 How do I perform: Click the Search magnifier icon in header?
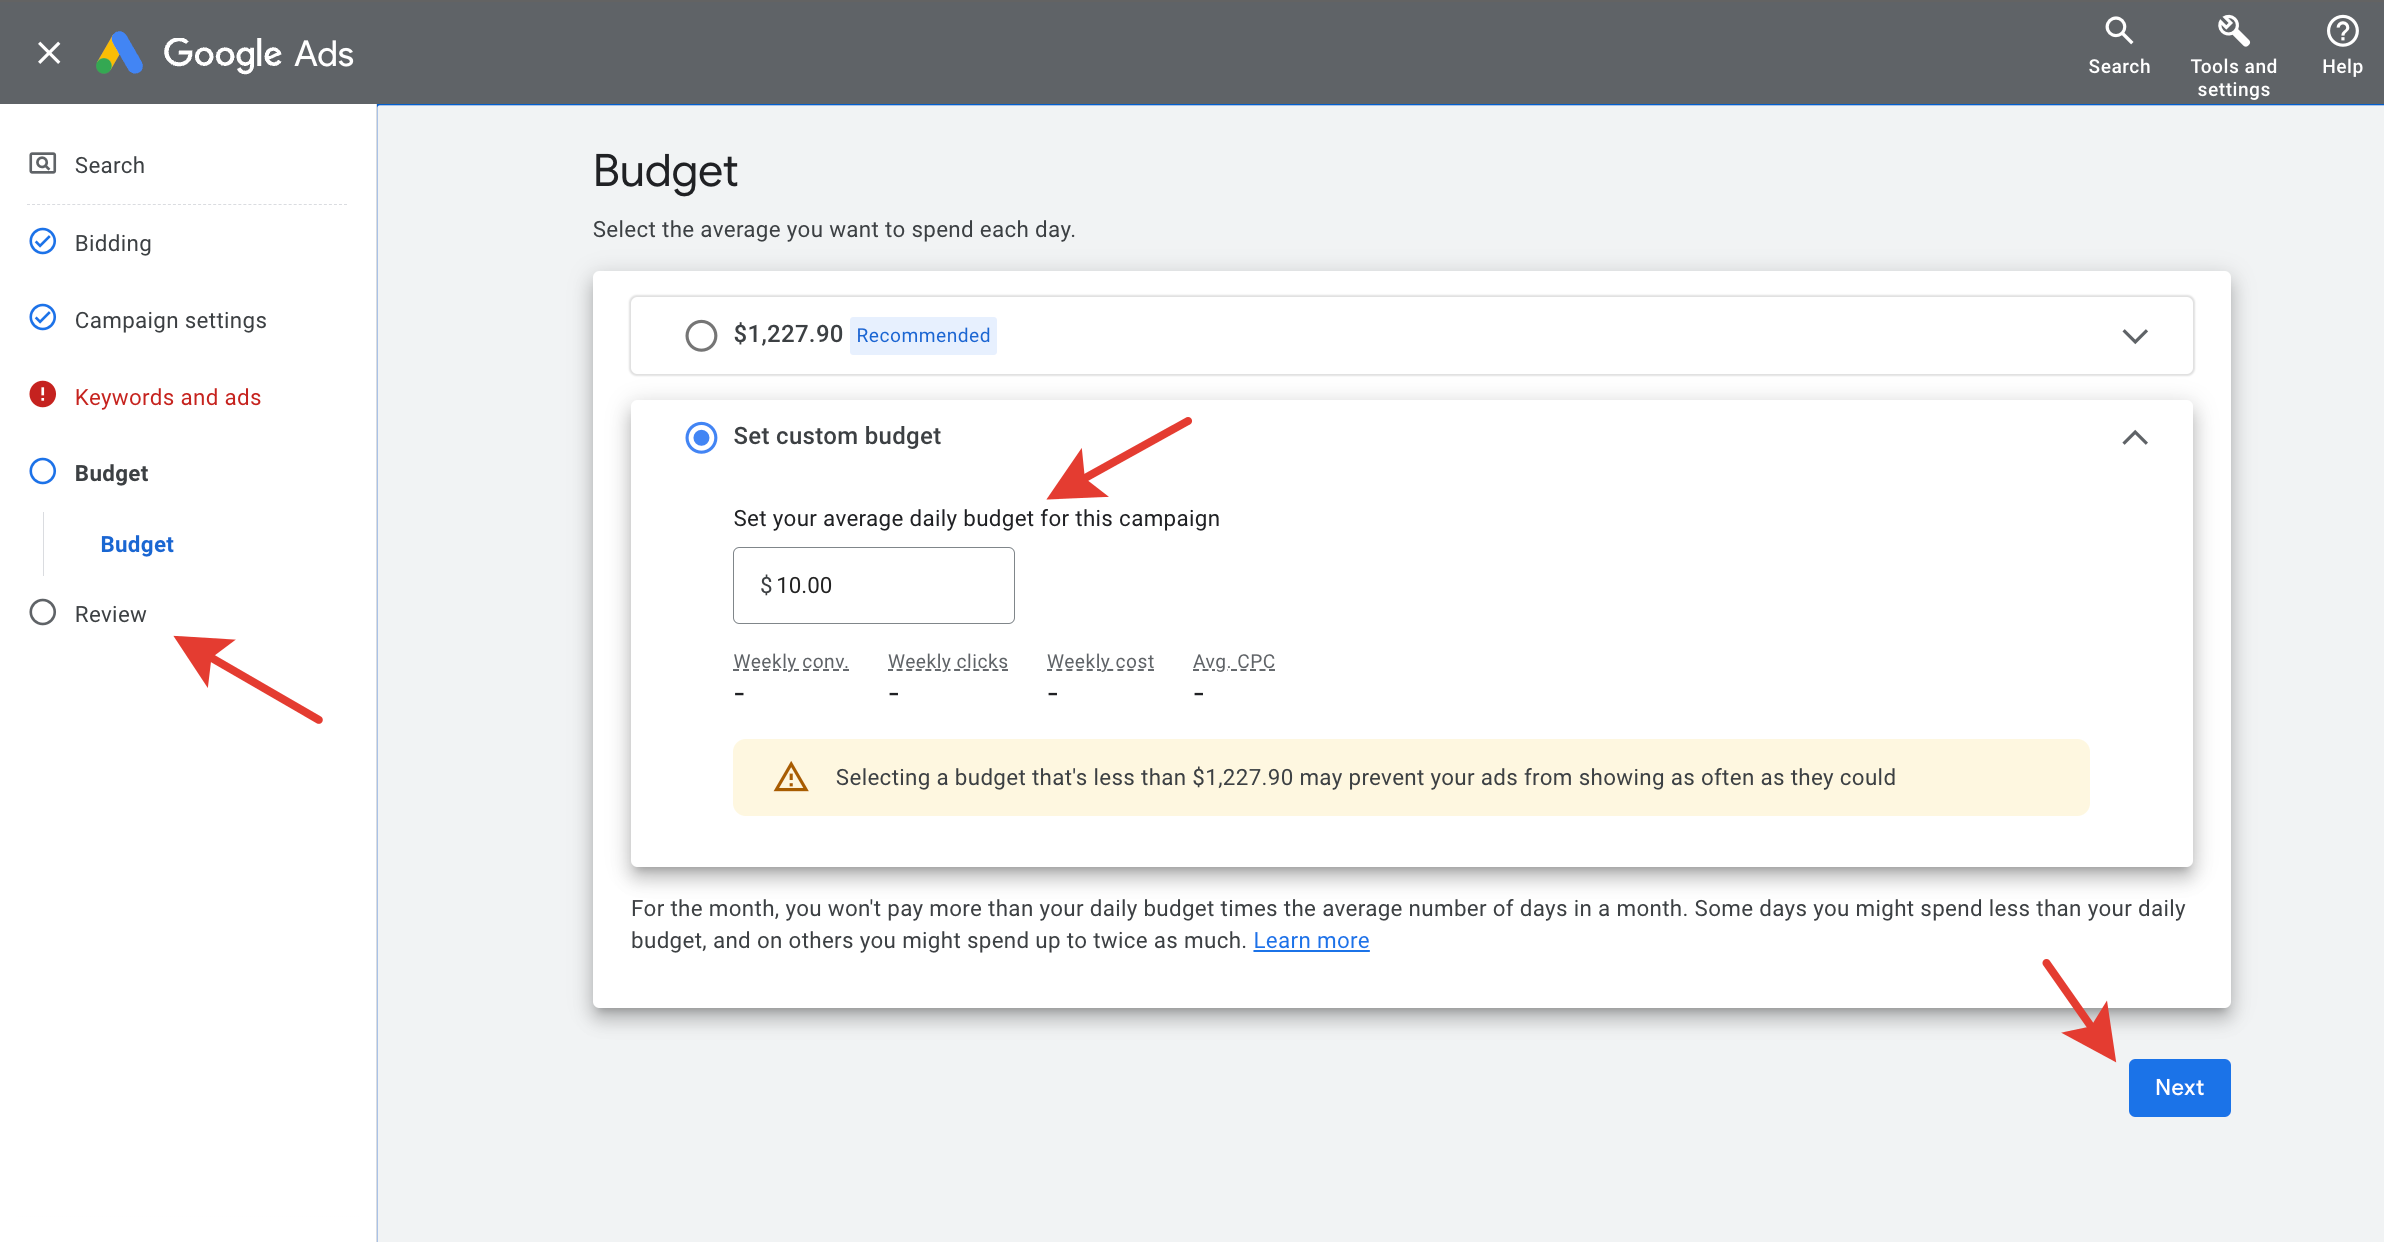click(x=2118, y=32)
